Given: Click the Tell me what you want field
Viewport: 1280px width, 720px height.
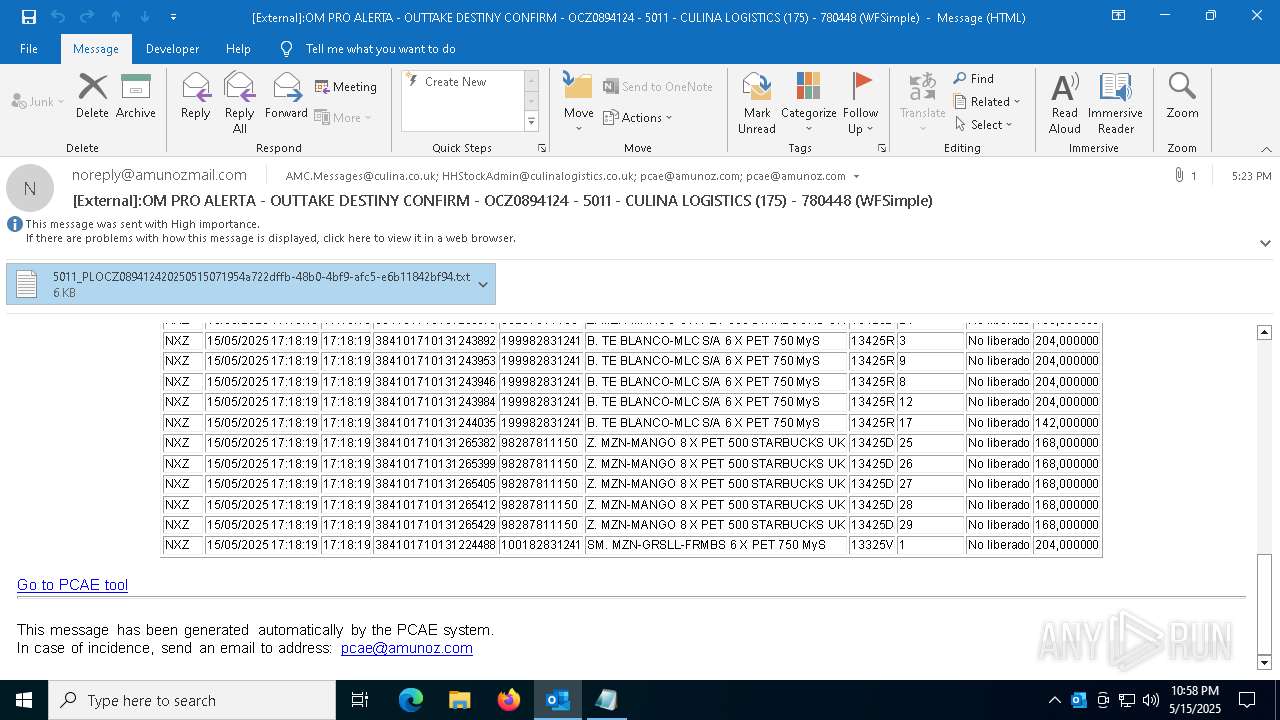Looking at the screenshot, I should click(380, 48).
